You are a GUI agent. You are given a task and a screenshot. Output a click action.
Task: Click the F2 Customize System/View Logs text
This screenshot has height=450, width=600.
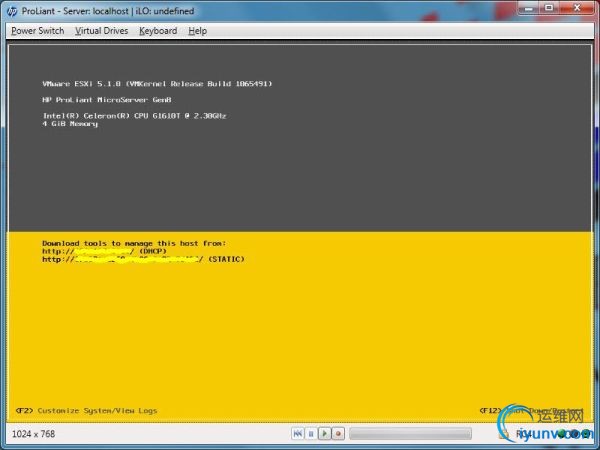86,411
